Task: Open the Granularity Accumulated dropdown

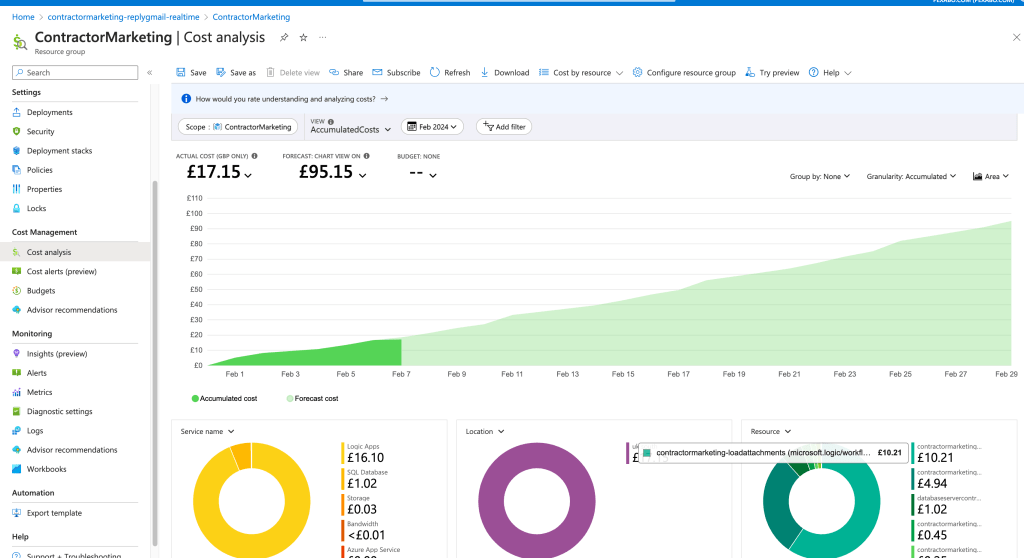Action: 911,176
